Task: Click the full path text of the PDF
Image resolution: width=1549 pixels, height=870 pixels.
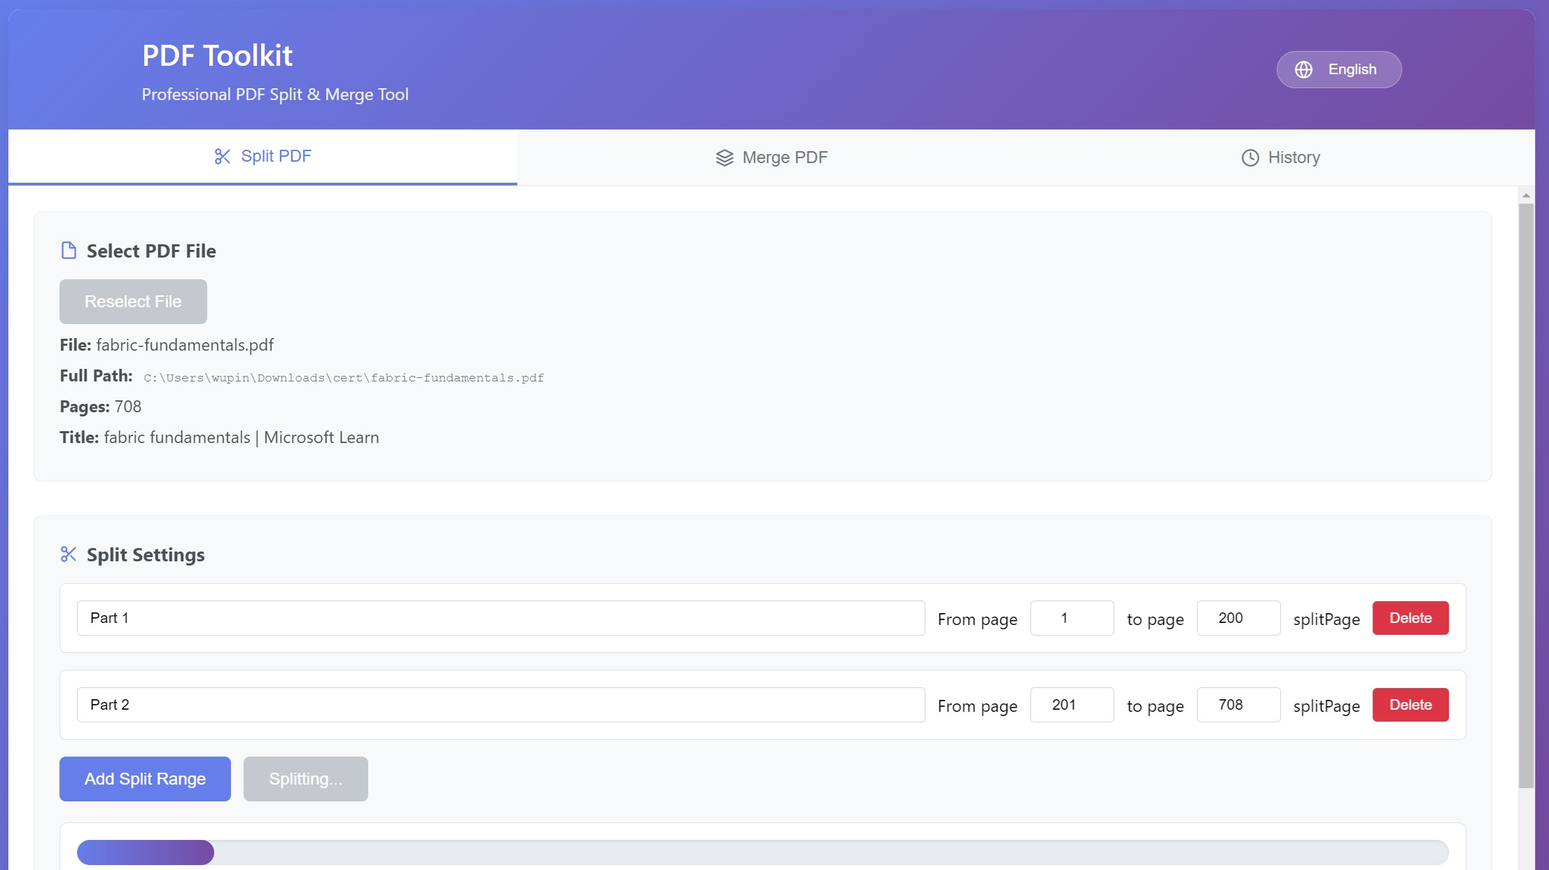Action: tap(344, 378)
